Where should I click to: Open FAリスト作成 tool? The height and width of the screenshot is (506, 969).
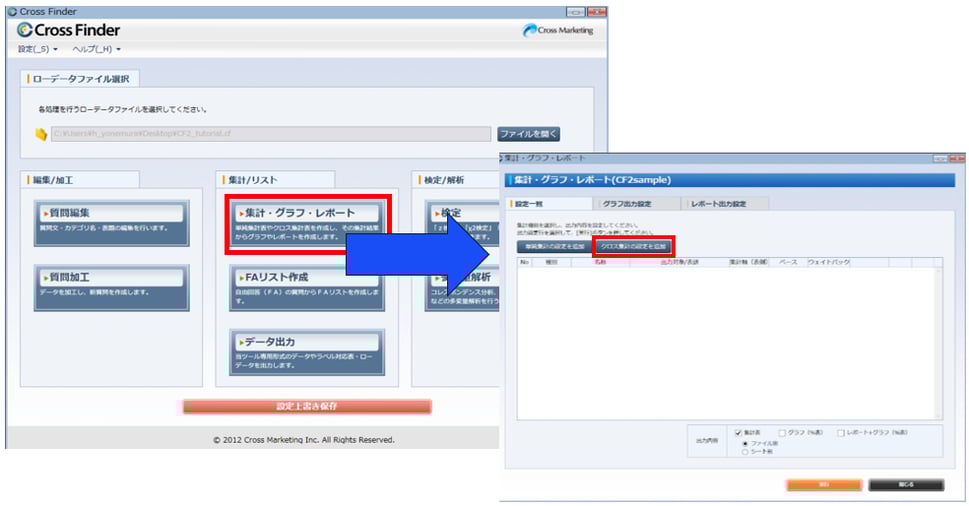[307, 286]
